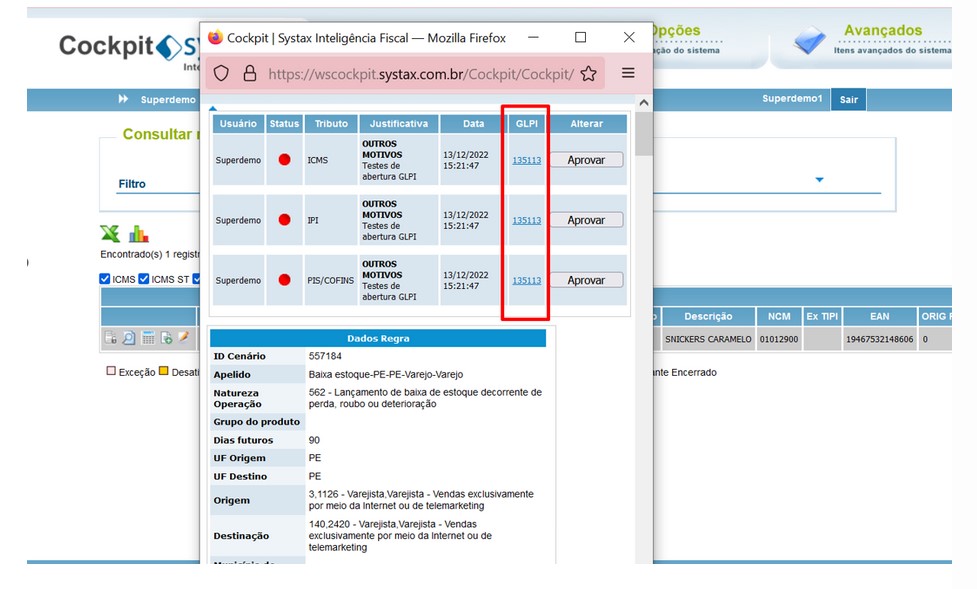Approve the ICMS row with Aprovar
This screenshot has height=589, width=977.
tap(586, 160)
